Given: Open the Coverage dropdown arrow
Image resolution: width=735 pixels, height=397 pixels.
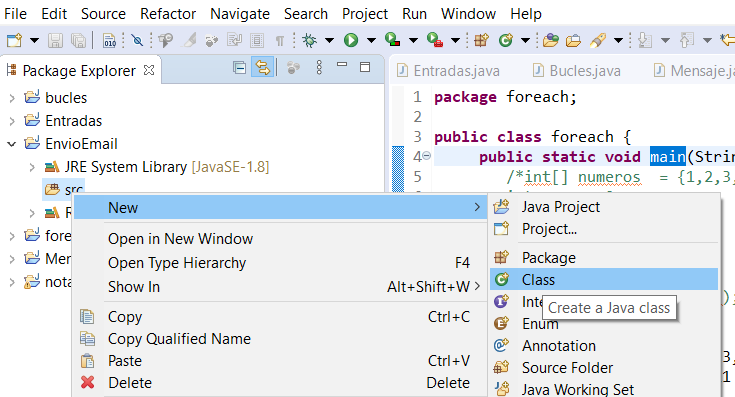Looking at the screenshot, I should 413,40.
